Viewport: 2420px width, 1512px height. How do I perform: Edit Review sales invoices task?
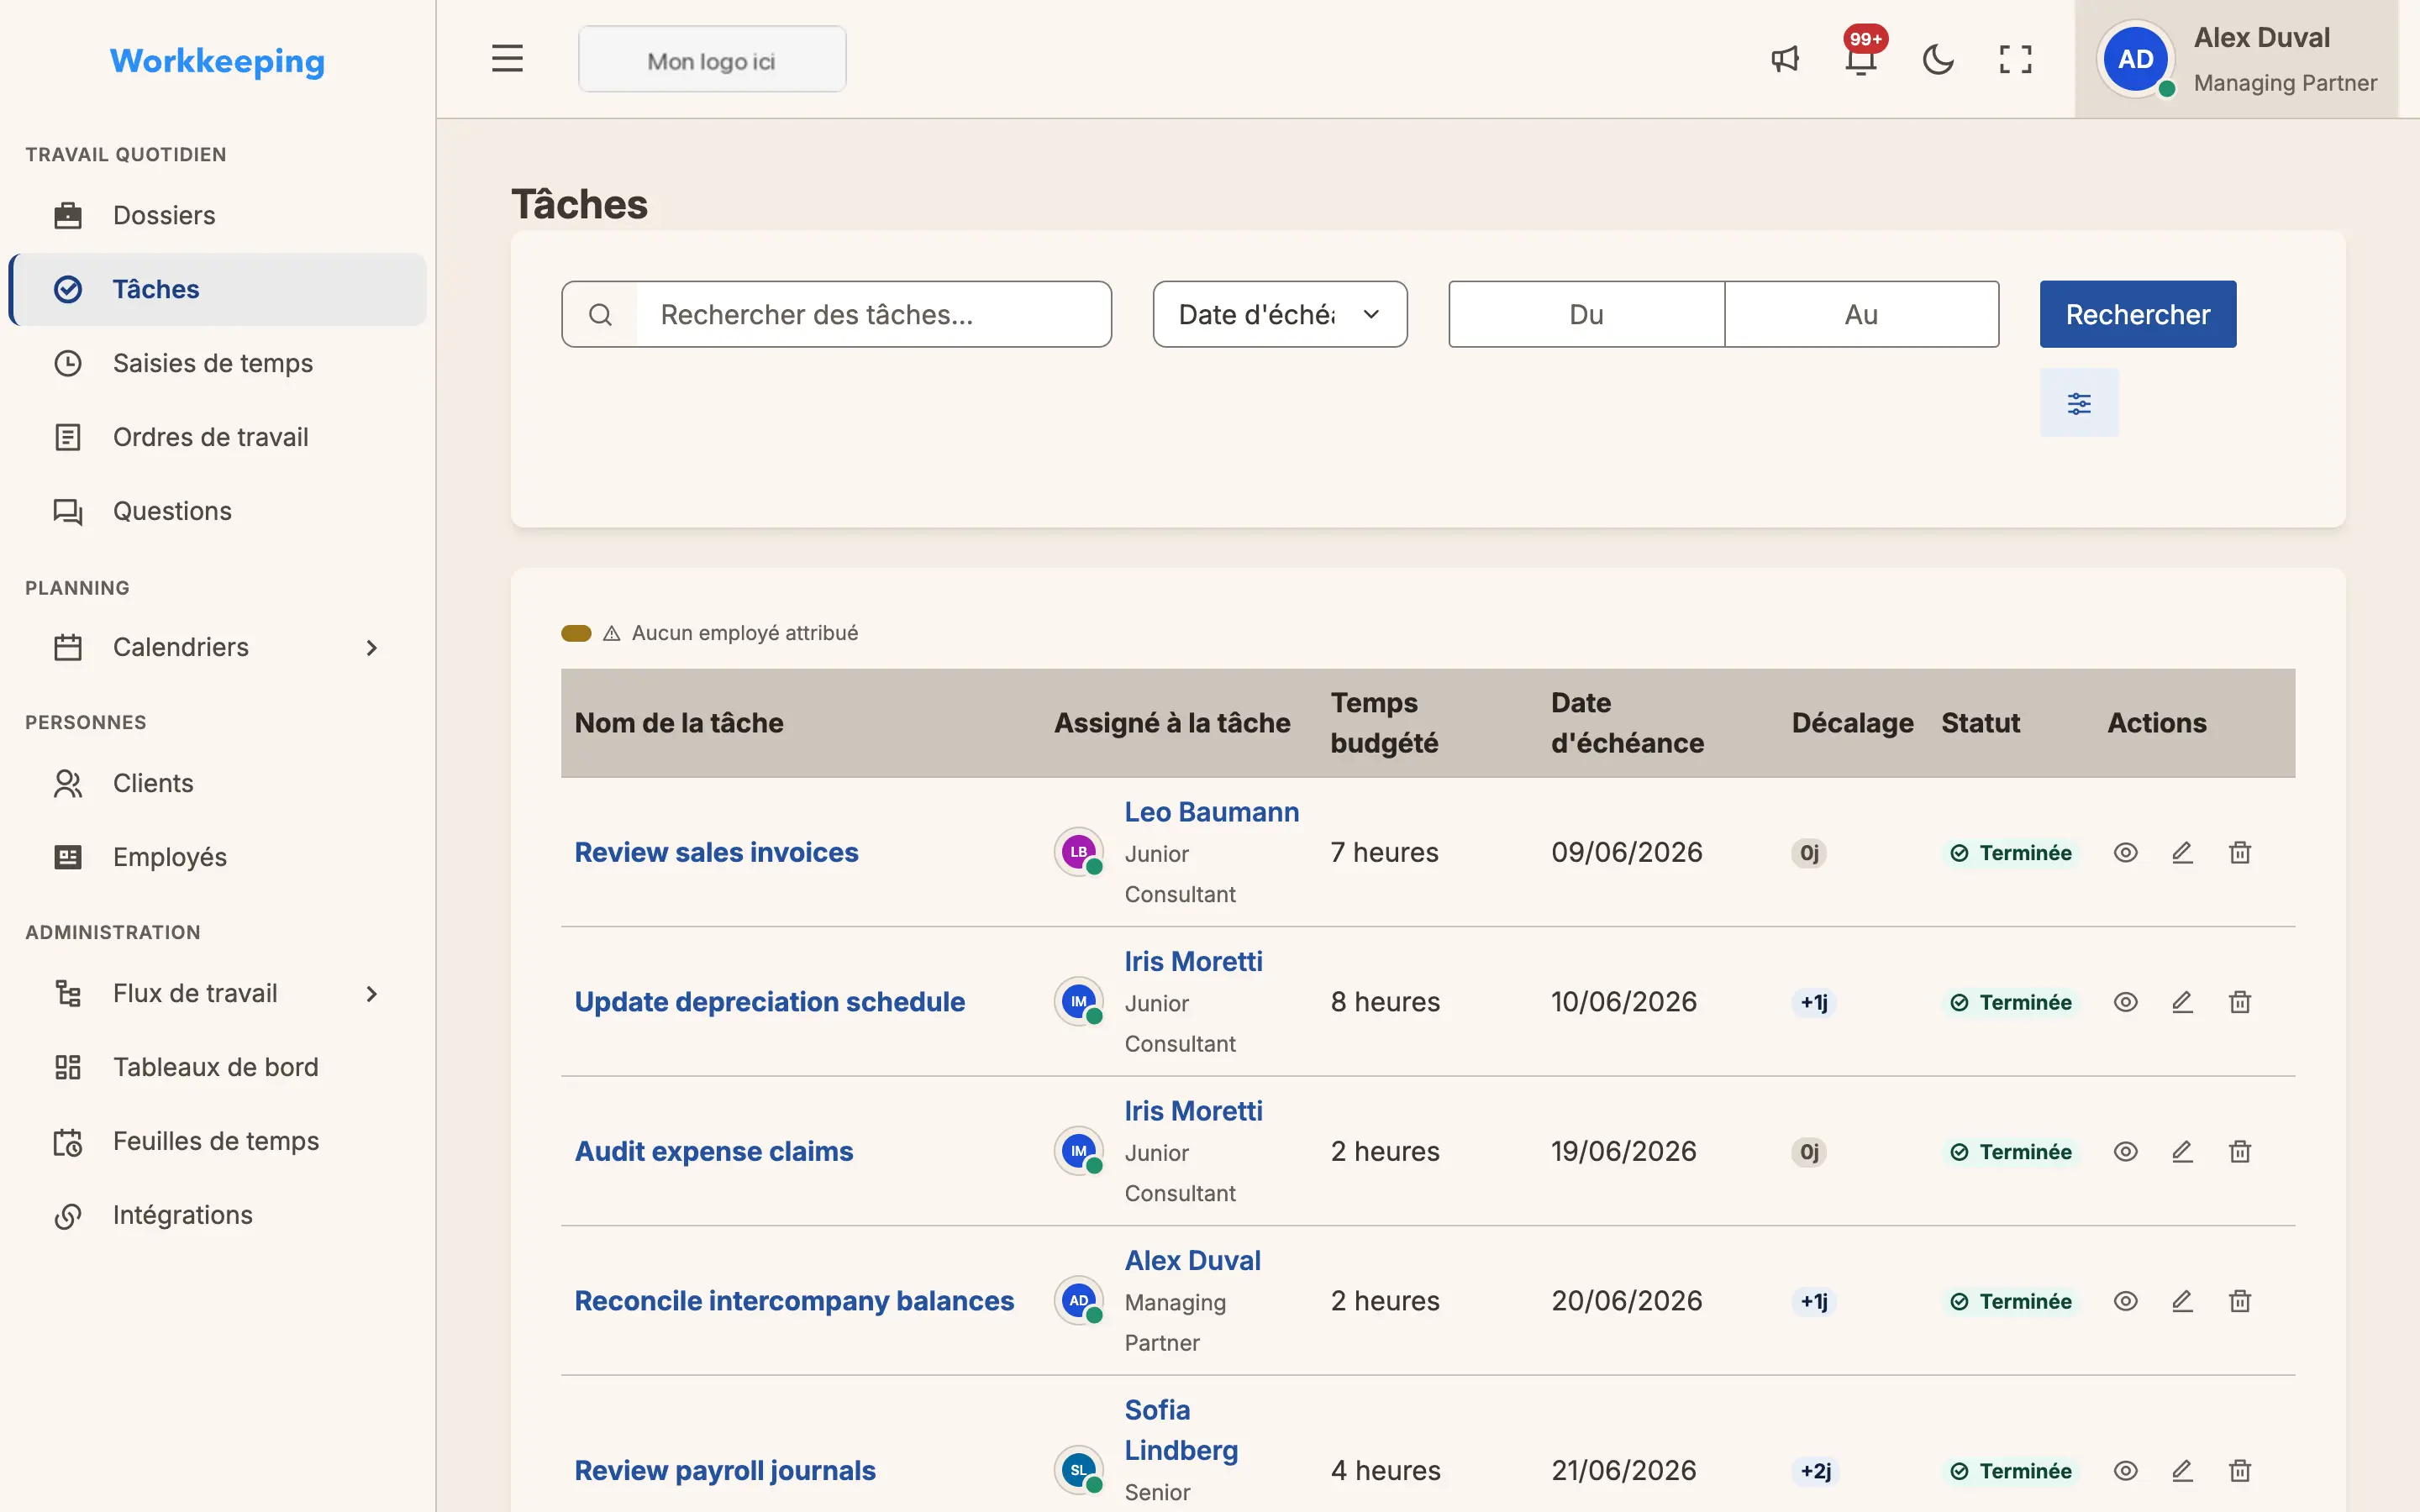[x=2182, y=852]
